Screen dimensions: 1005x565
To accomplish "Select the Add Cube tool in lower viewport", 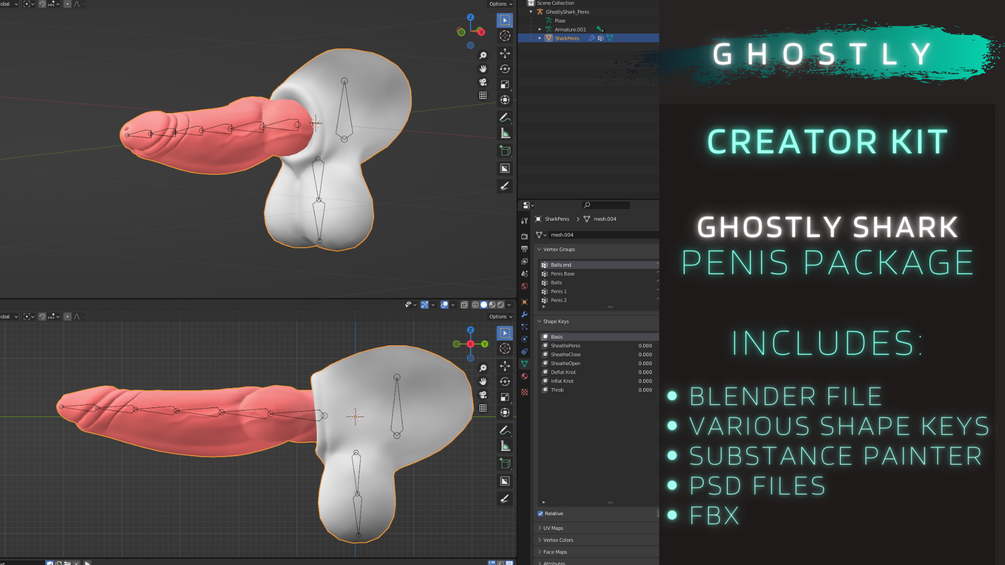I will pyautogui.click(x=505, y=464).
